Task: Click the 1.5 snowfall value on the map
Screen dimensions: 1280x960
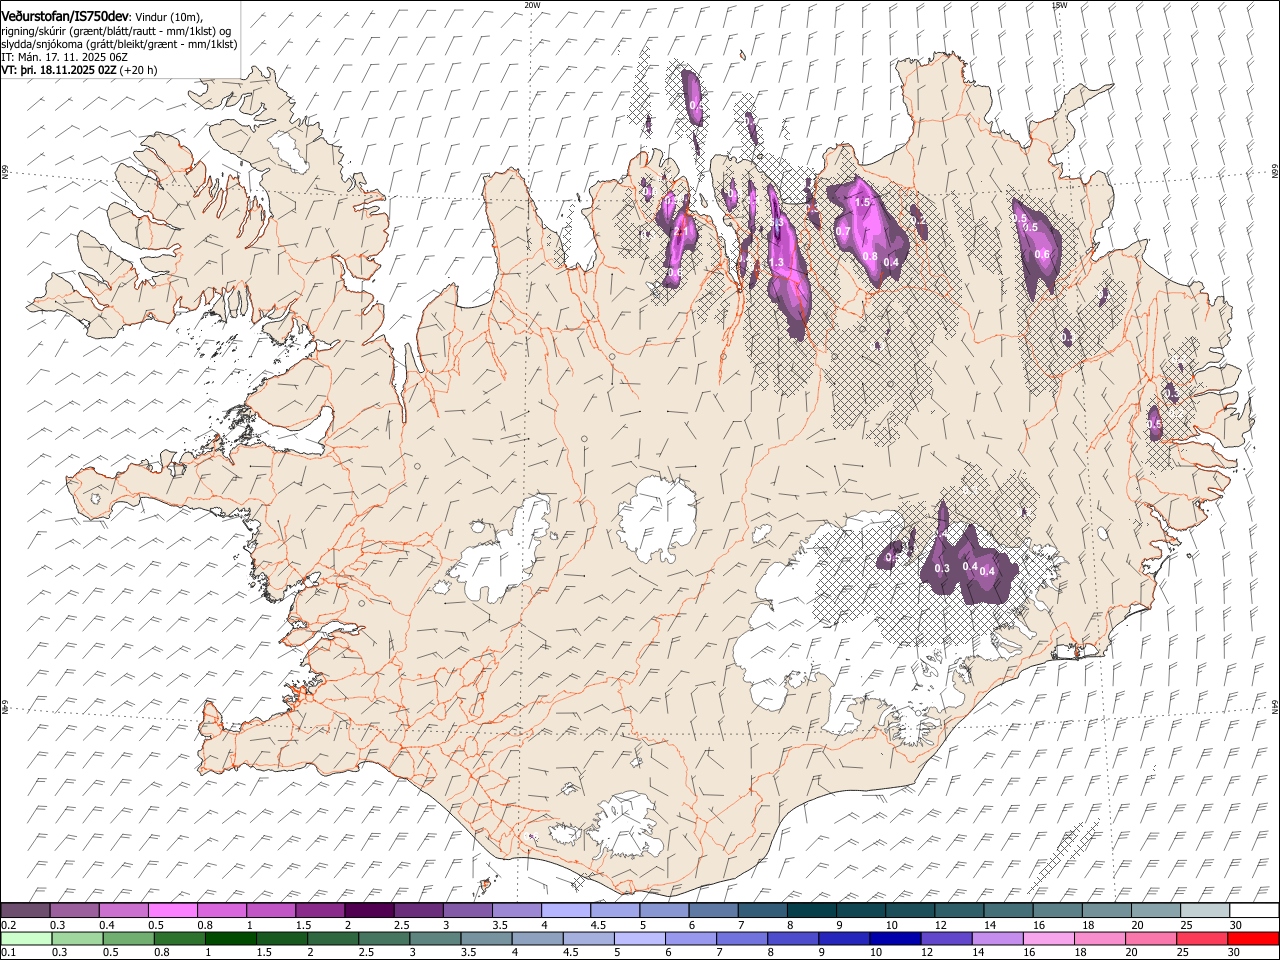Action: (x=864, y=203)
